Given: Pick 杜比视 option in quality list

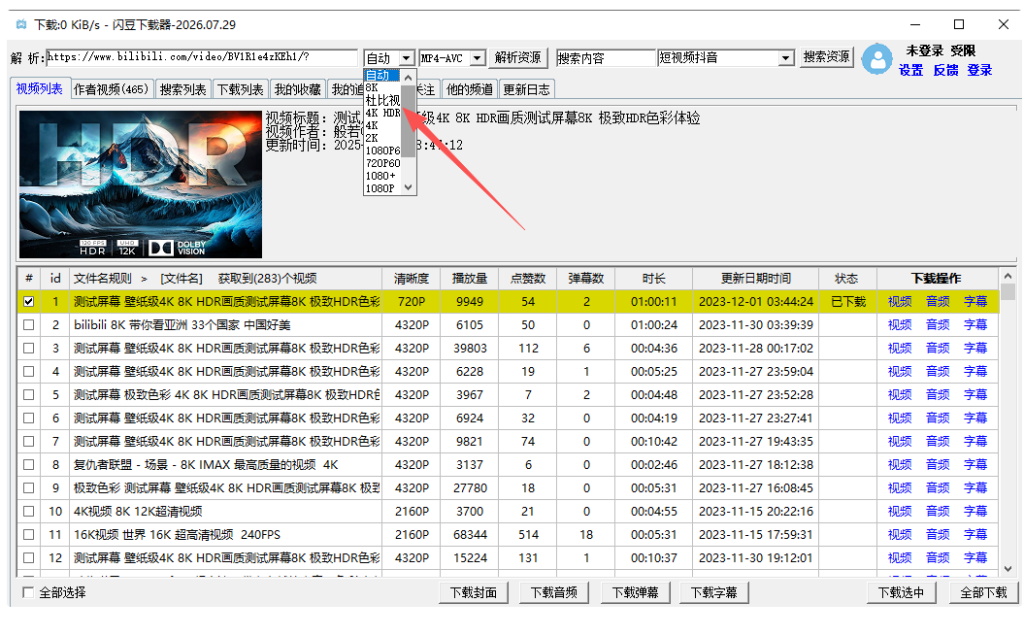Looking at the screenshot, I should pos(381,100).
